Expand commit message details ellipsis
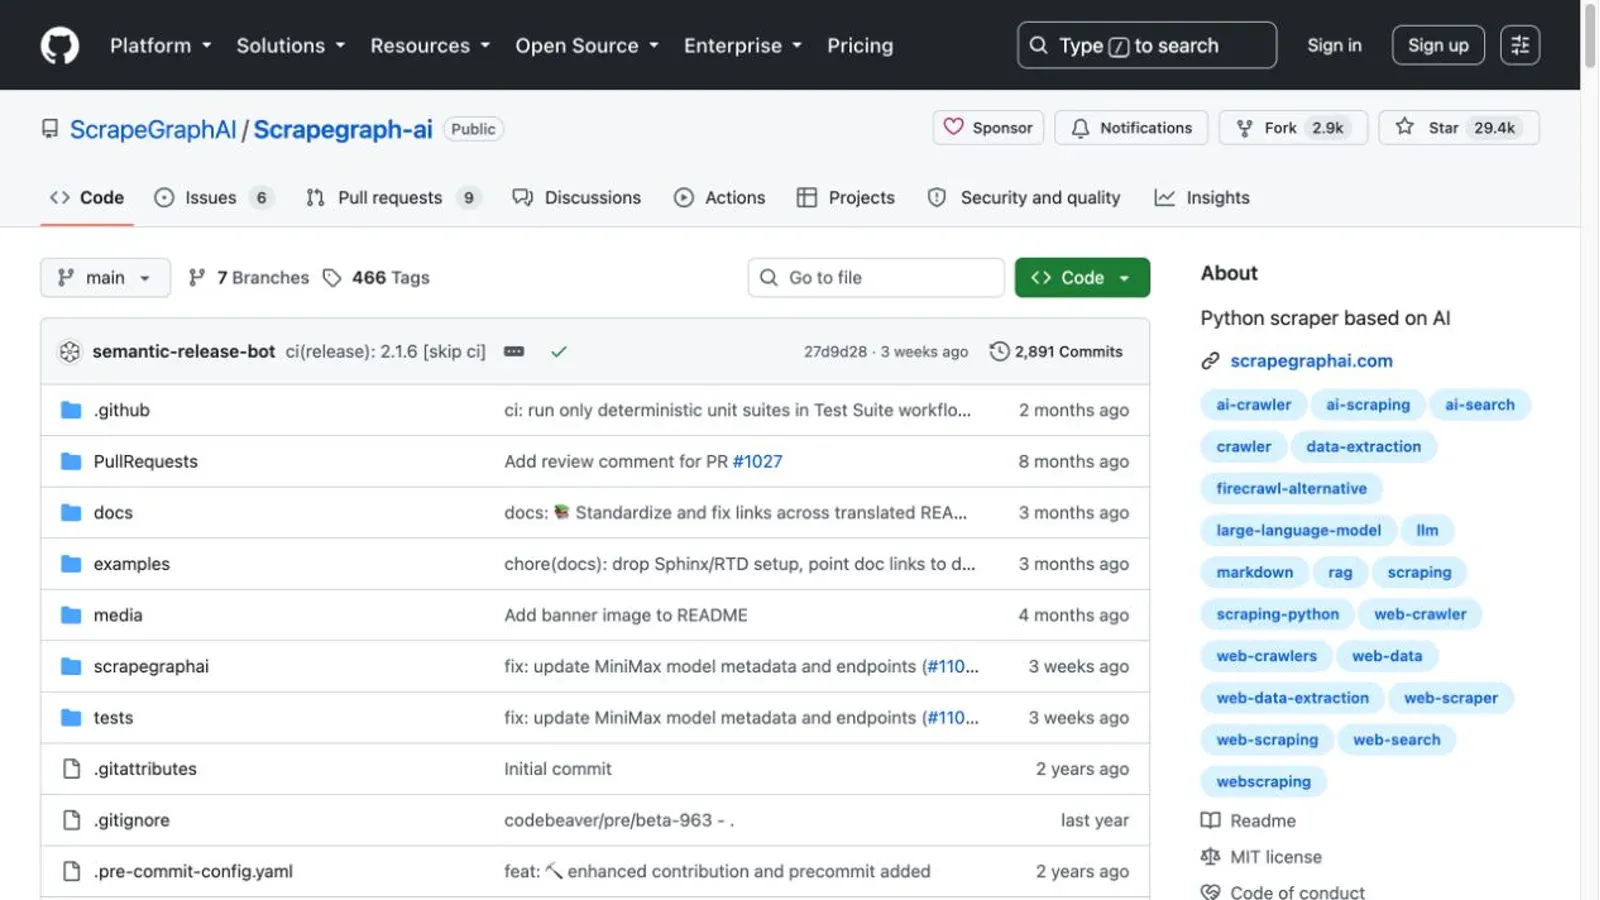Screen dimensions: 1600x900 pyautogui.click(x=514, y=351)
